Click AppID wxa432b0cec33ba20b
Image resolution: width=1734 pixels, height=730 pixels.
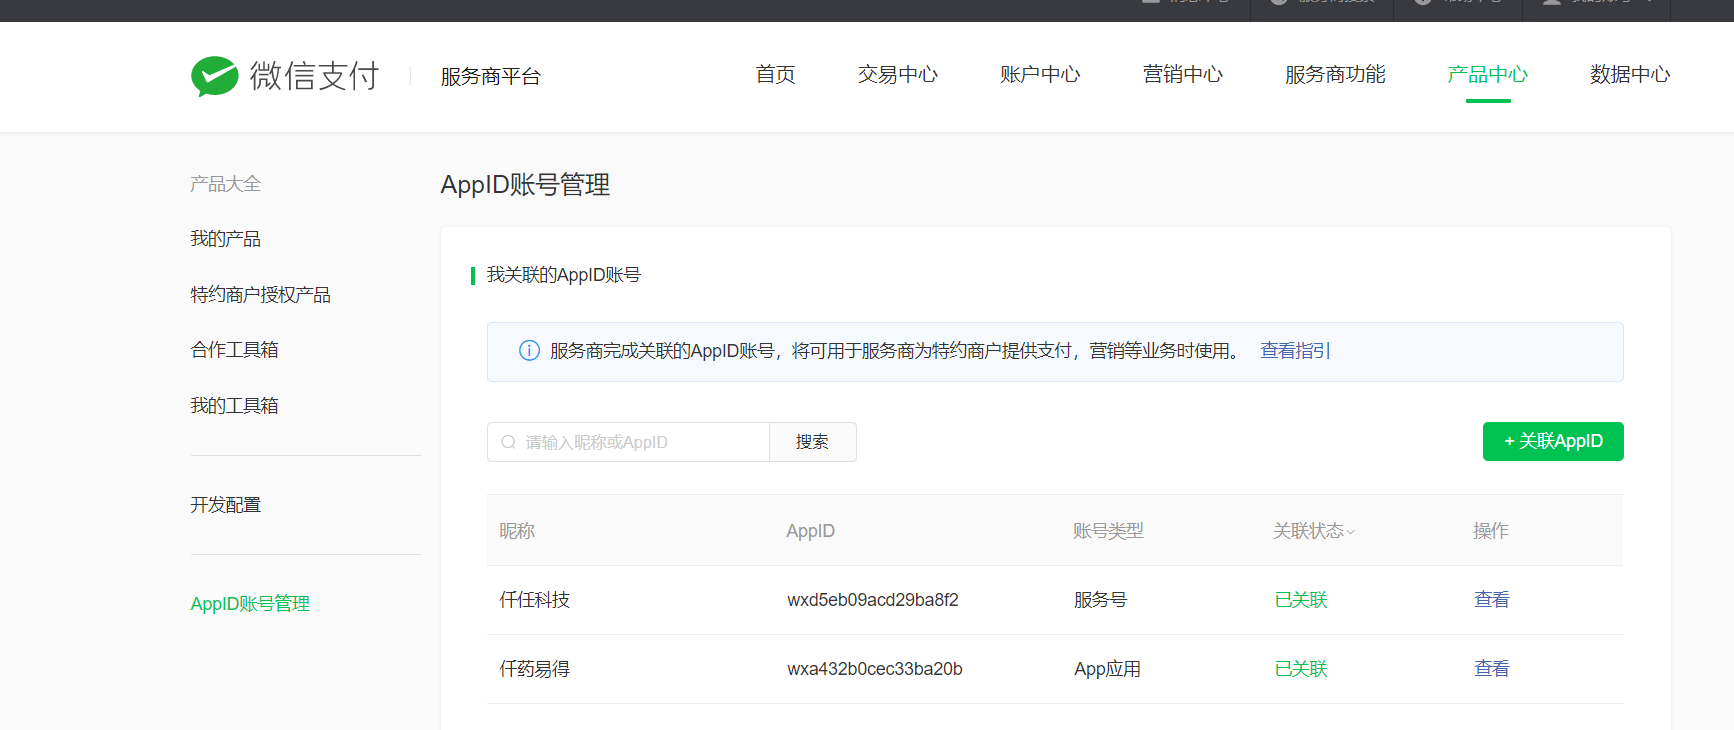click(874, 669)
